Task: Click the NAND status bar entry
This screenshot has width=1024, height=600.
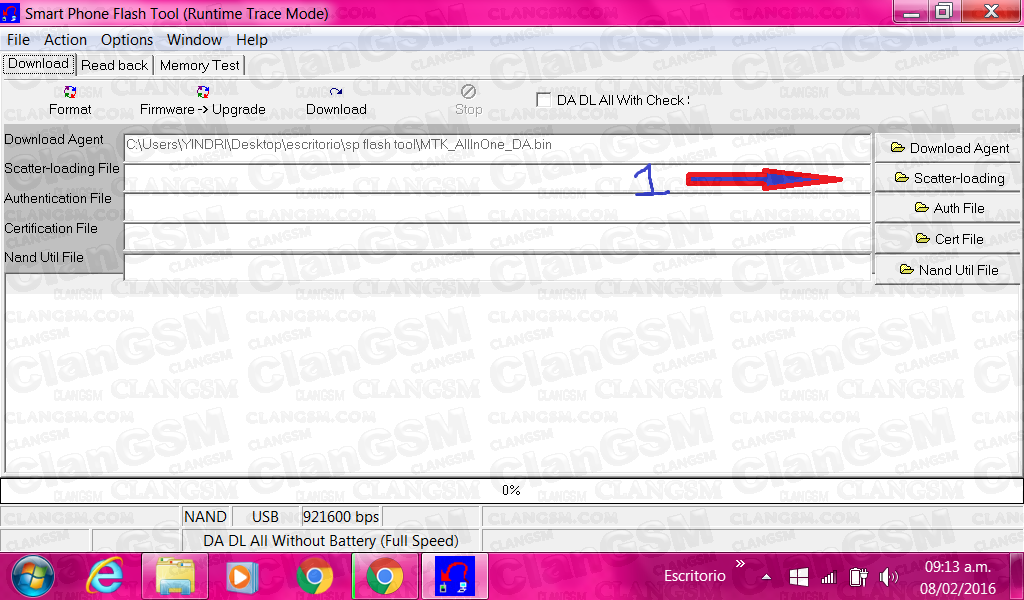Action: tap(205, 517)
